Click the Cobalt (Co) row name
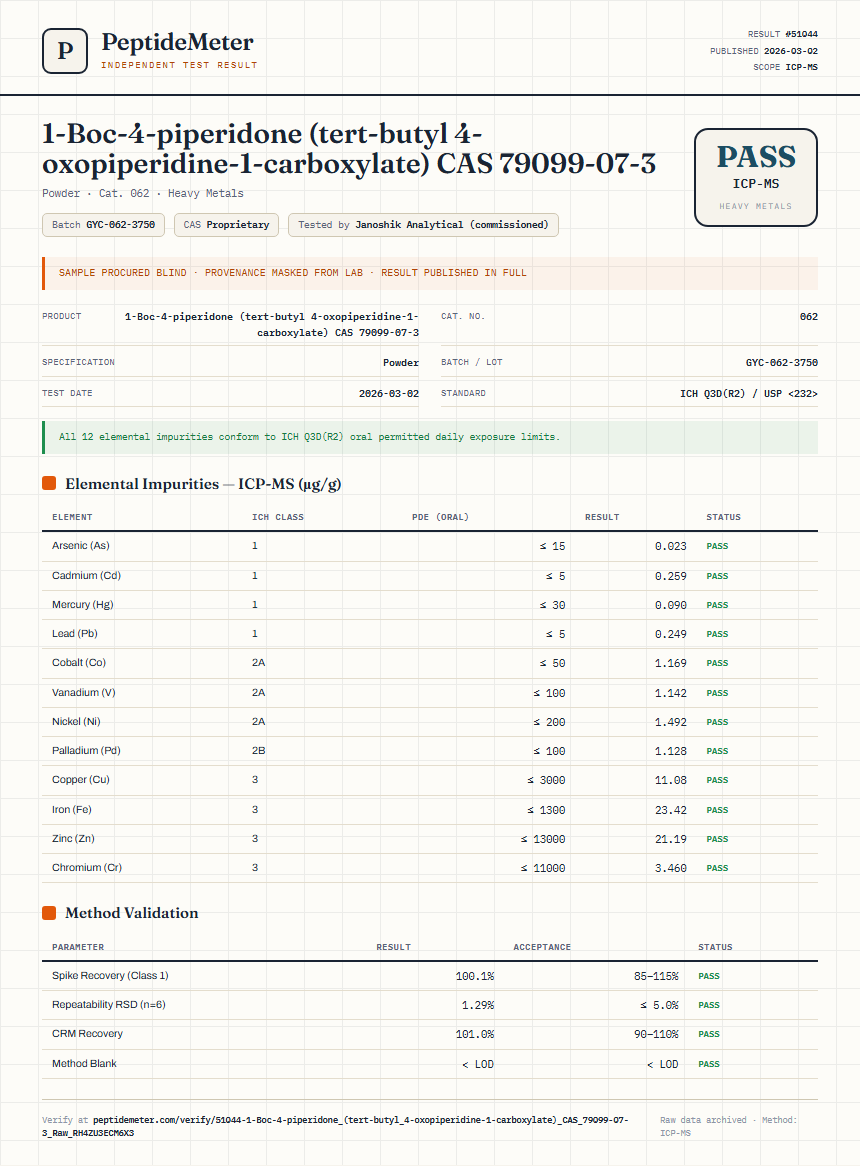This screenshot has width=860, height=1166. [79, 663]
